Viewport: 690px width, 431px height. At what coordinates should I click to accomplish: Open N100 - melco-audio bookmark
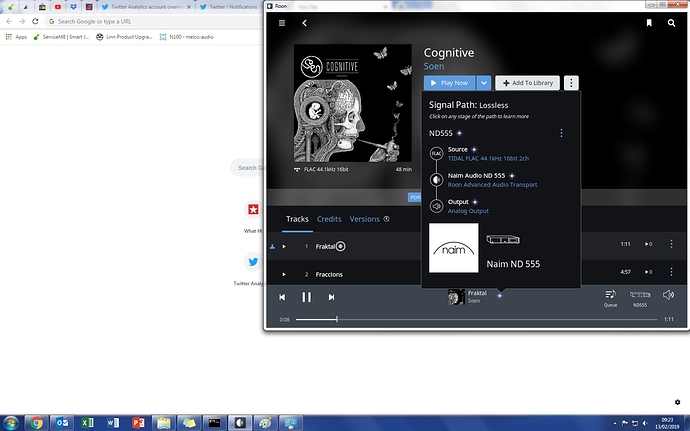click(x=187, y=37)
